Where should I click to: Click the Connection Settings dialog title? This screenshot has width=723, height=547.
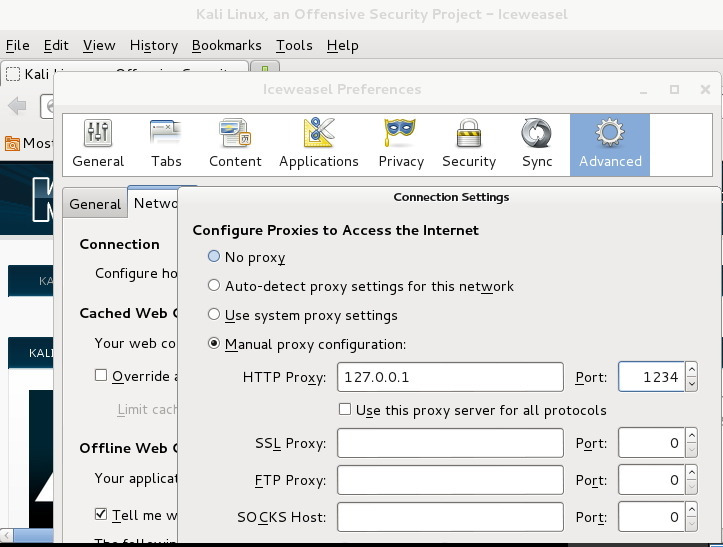[451, 197]
